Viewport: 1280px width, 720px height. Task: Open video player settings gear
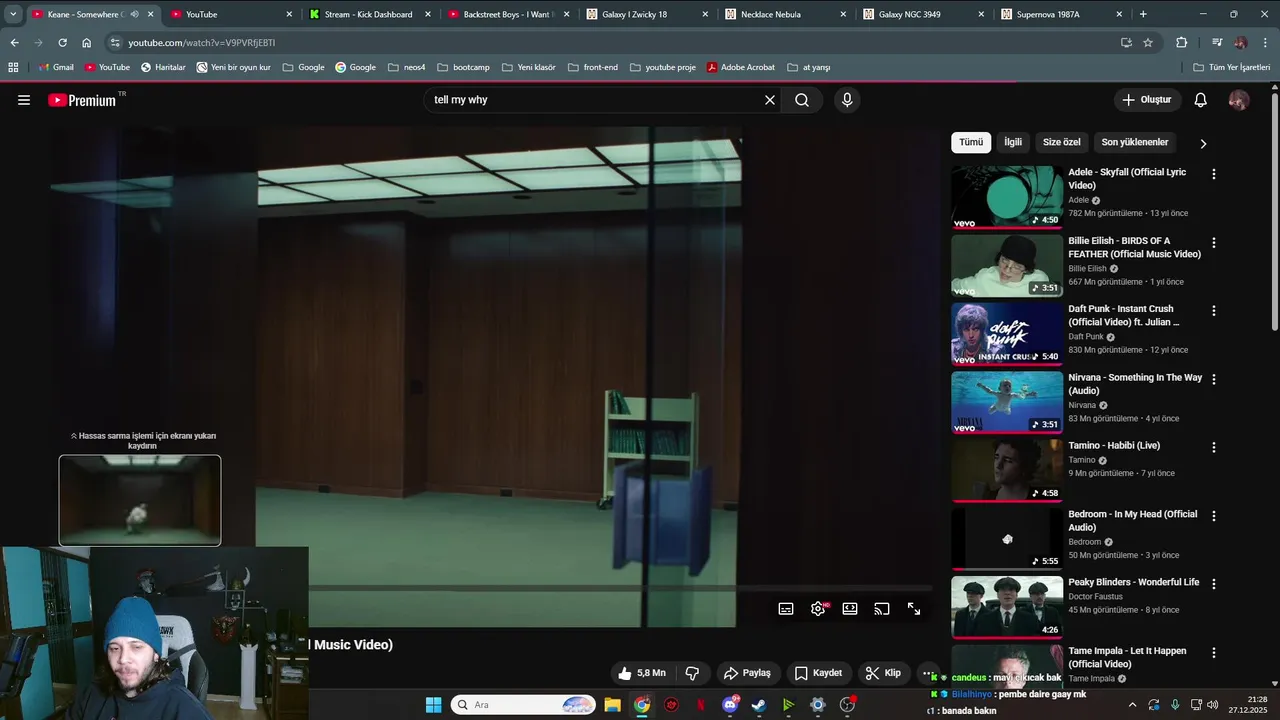click(818, 609)
